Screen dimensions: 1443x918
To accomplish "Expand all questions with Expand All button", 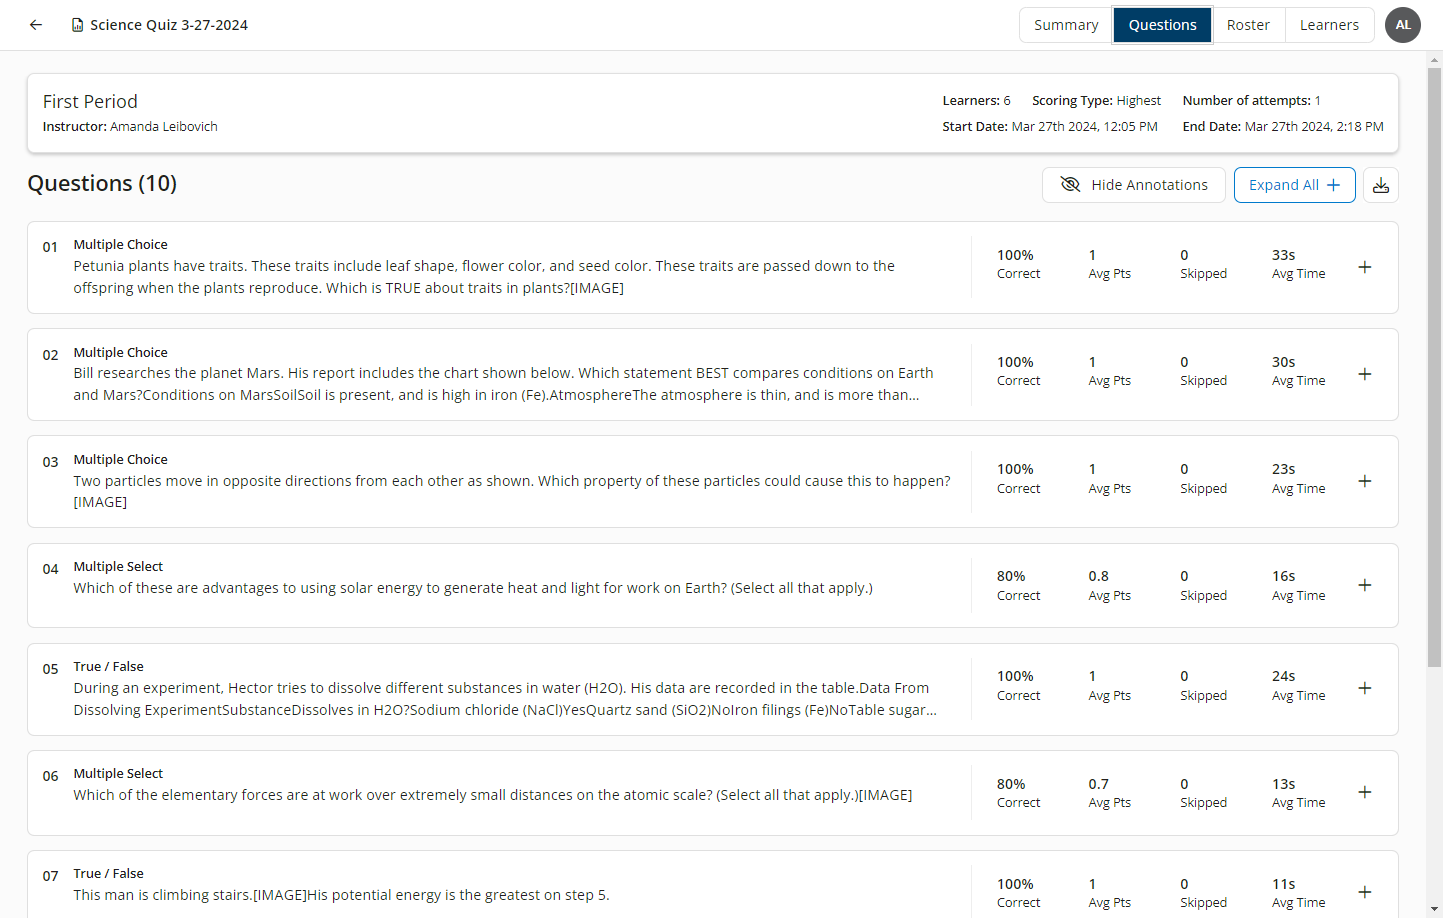I will click(1294, 185).
